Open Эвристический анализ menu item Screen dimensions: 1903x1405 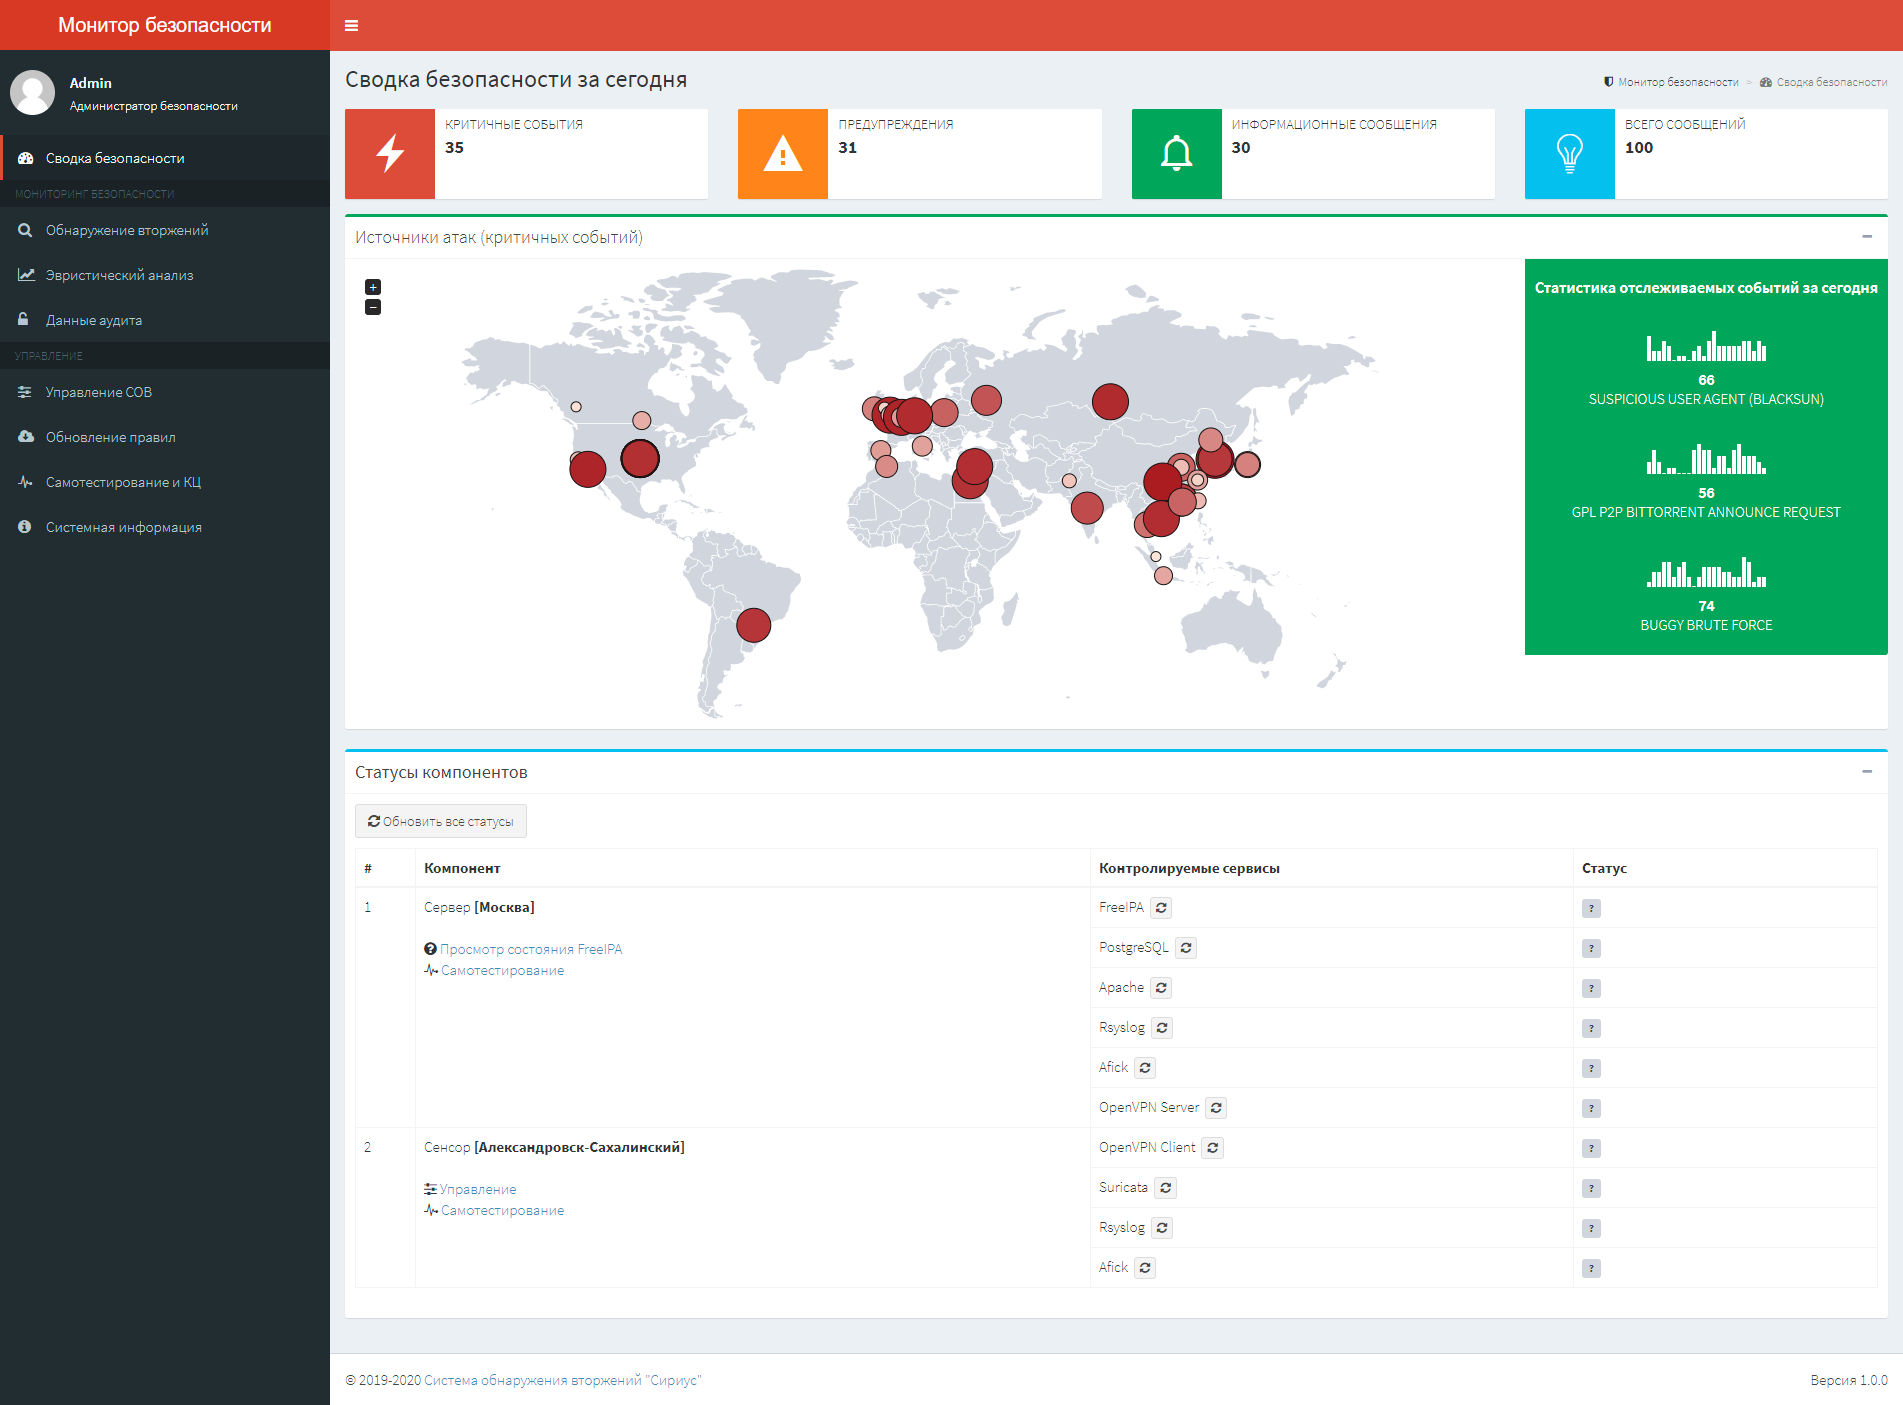pos(165,275)
